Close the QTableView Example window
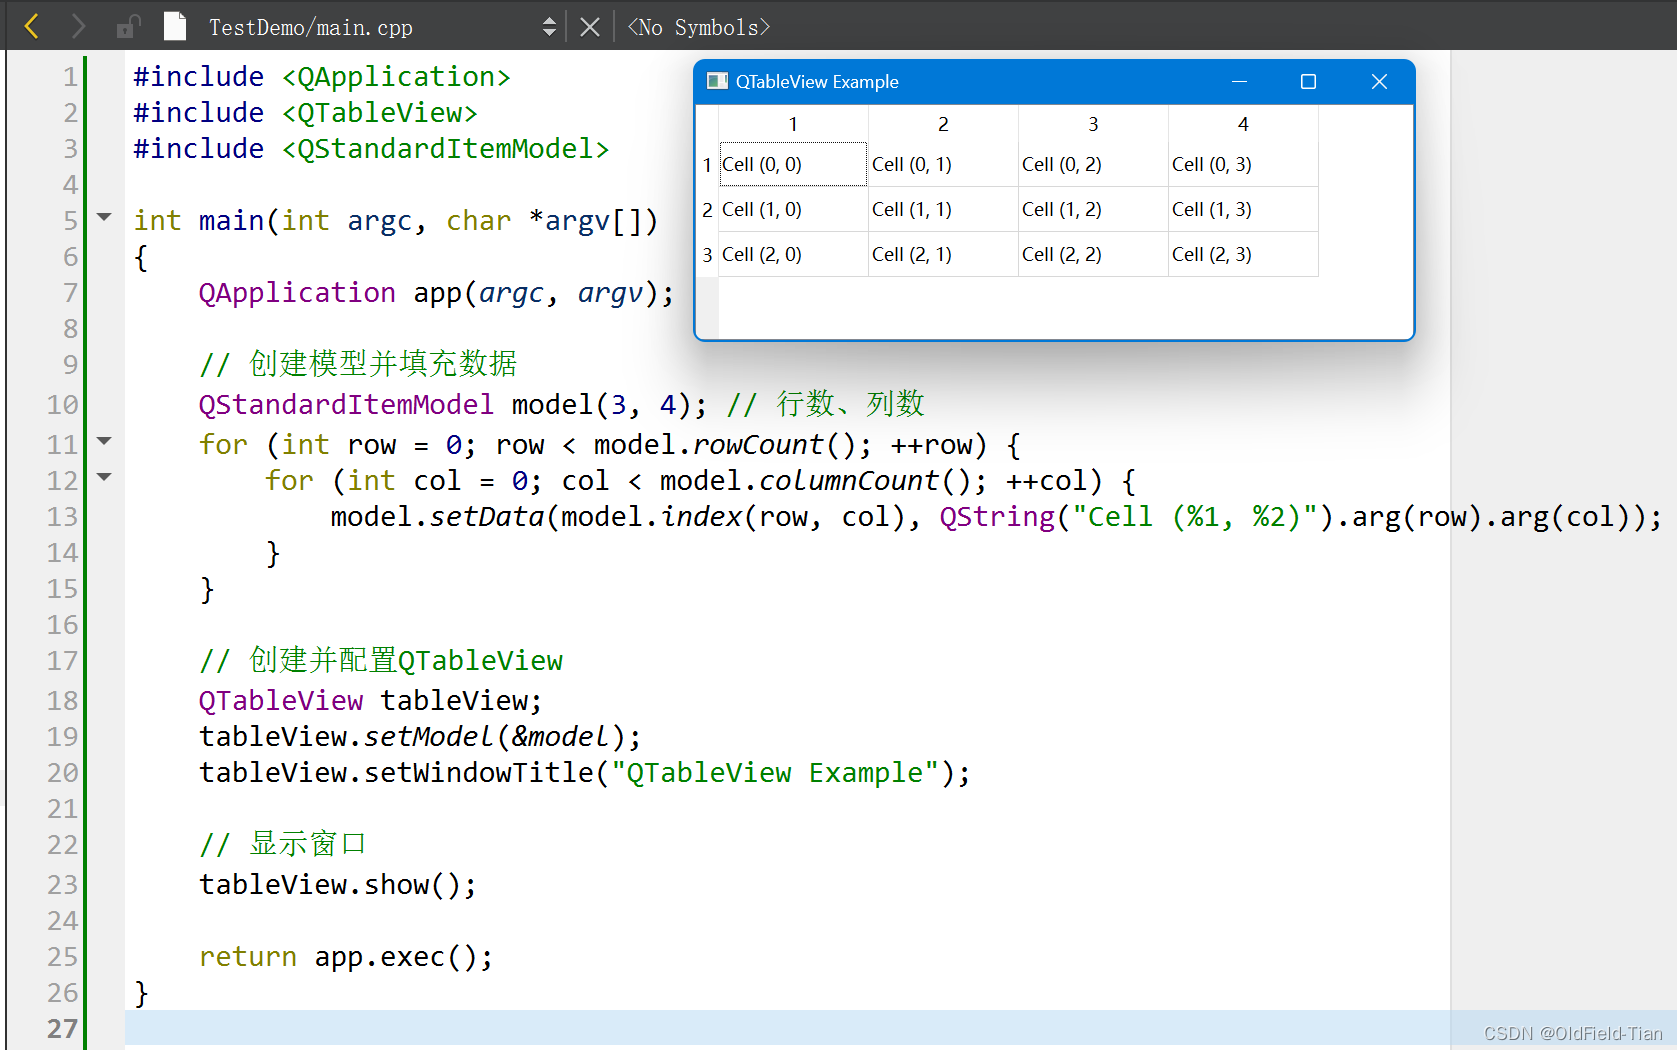 [1379, 81]
